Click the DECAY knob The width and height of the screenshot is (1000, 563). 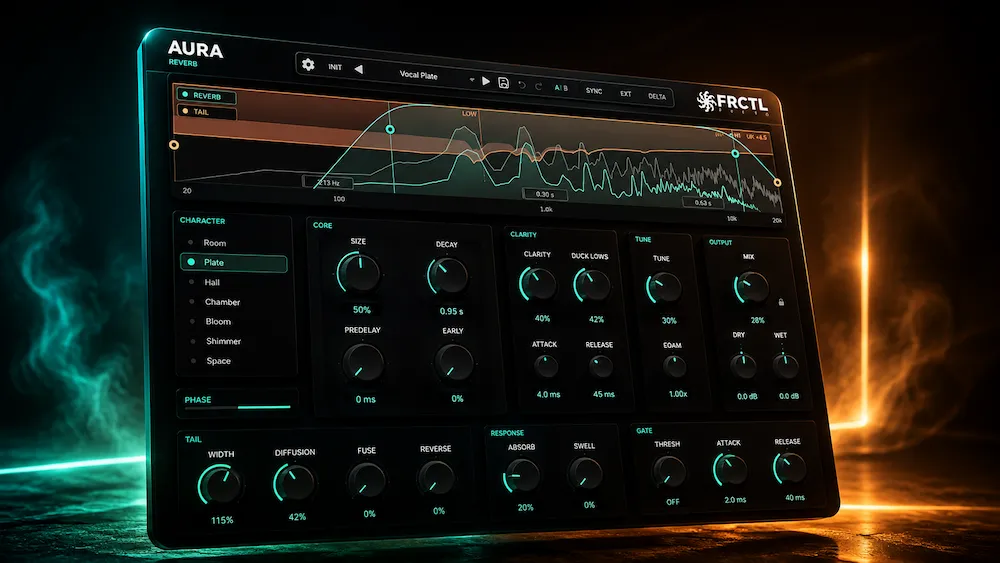[448, 275]
